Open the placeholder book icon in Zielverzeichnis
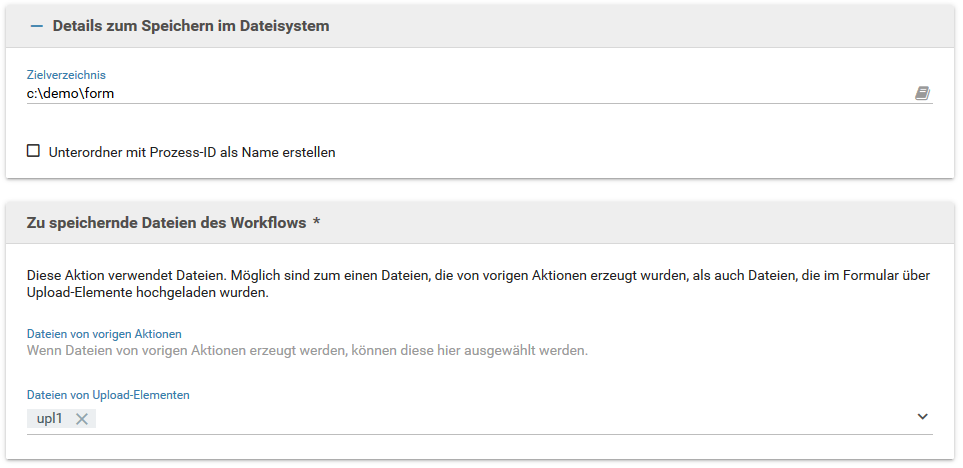Image resolution: width=963 pixels, height=468 pixels. 922,93
